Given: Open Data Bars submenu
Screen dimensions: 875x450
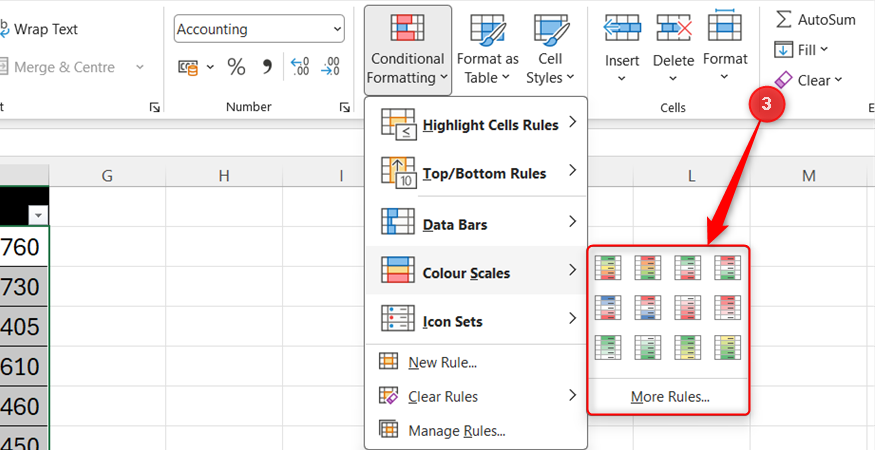Looking at the screenshot, I should [x=476, y=223].
